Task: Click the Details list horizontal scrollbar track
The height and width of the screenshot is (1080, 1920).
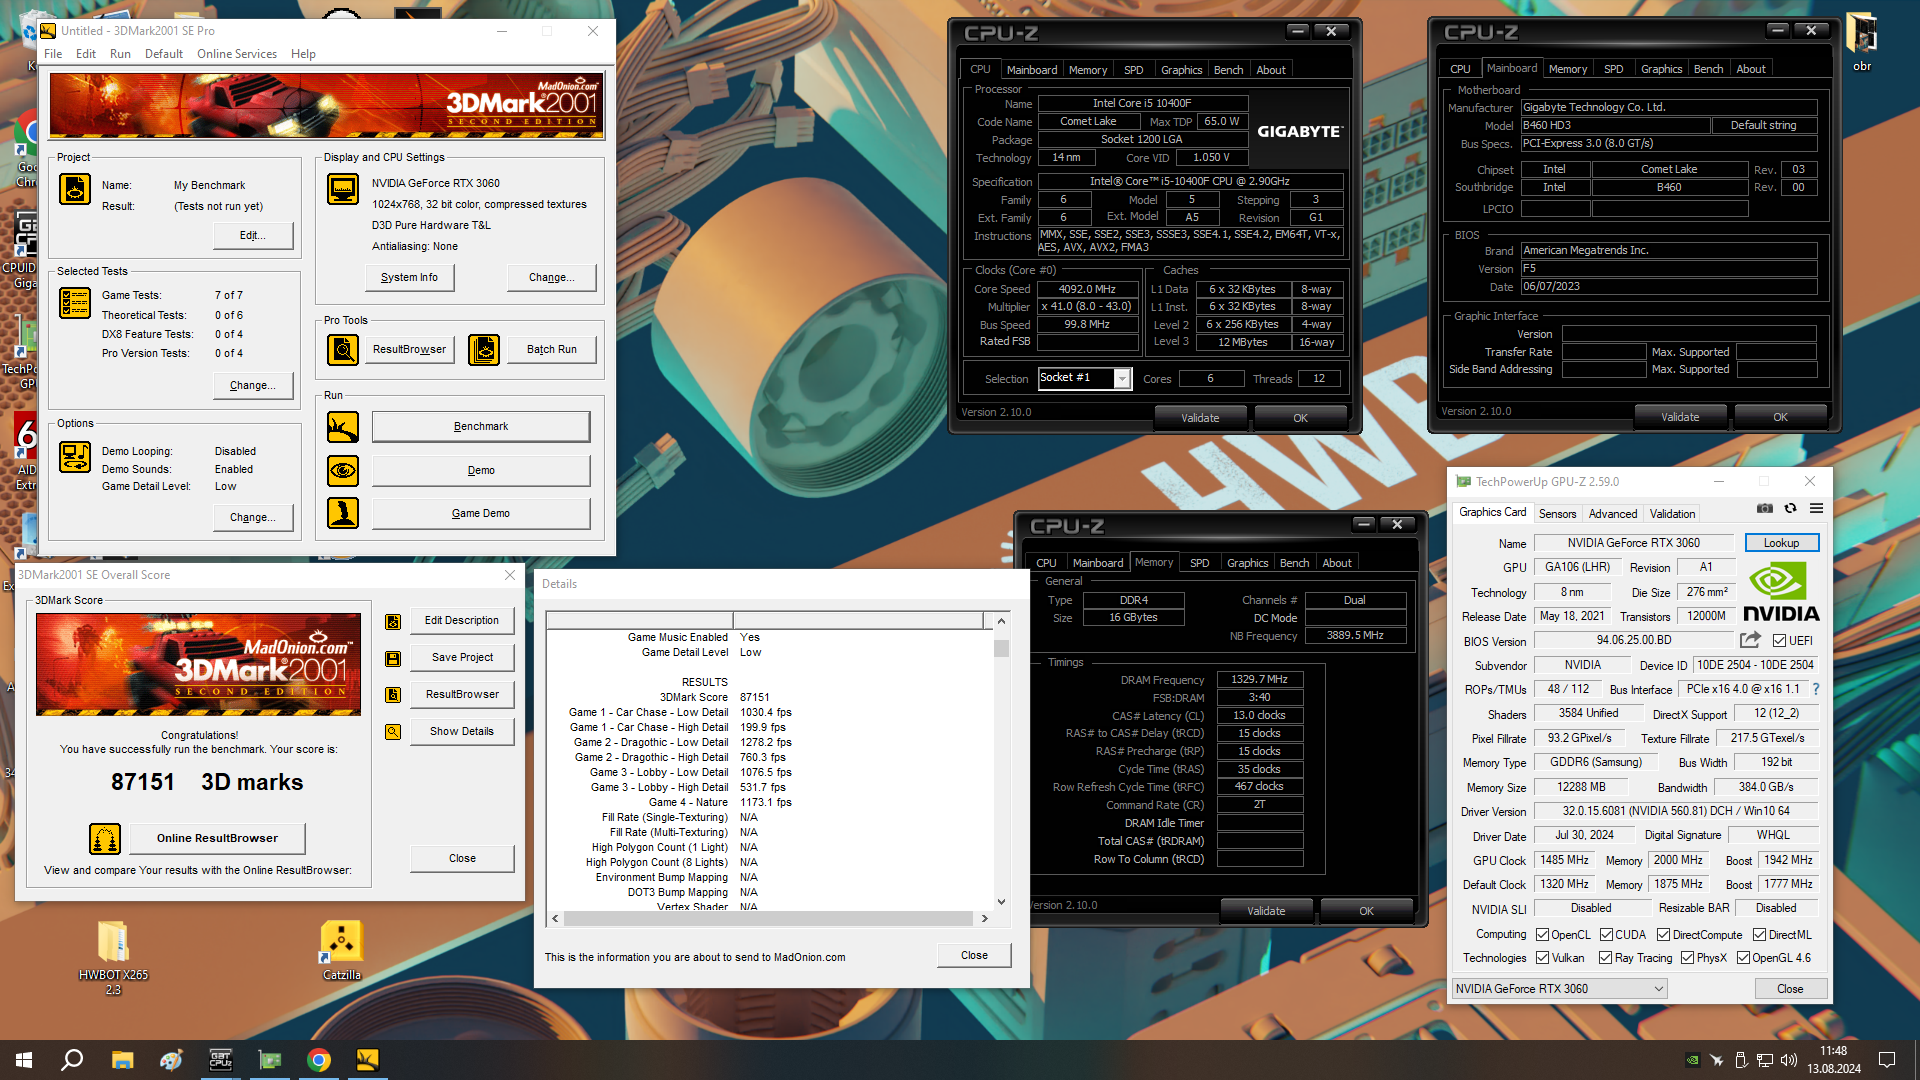Action: [768, 918]
